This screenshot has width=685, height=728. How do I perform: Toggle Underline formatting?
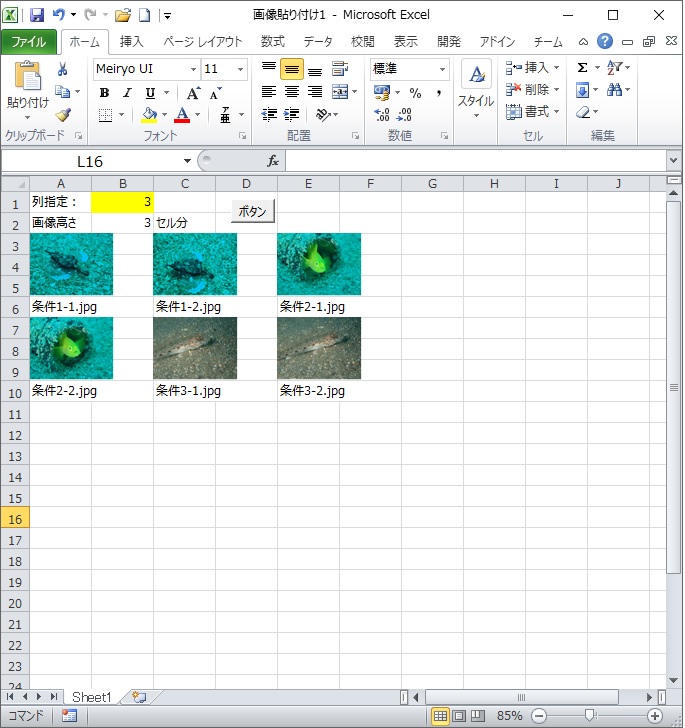pos(150,93)
